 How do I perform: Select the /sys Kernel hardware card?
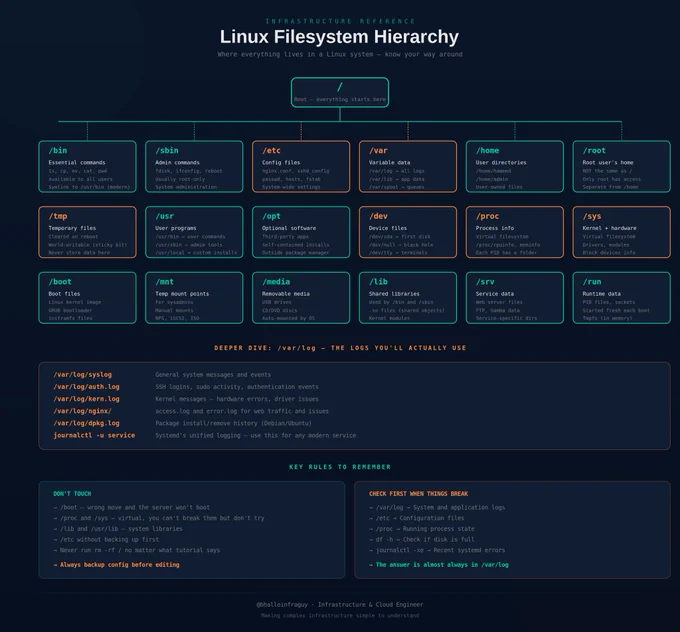(x=621, y=232)
